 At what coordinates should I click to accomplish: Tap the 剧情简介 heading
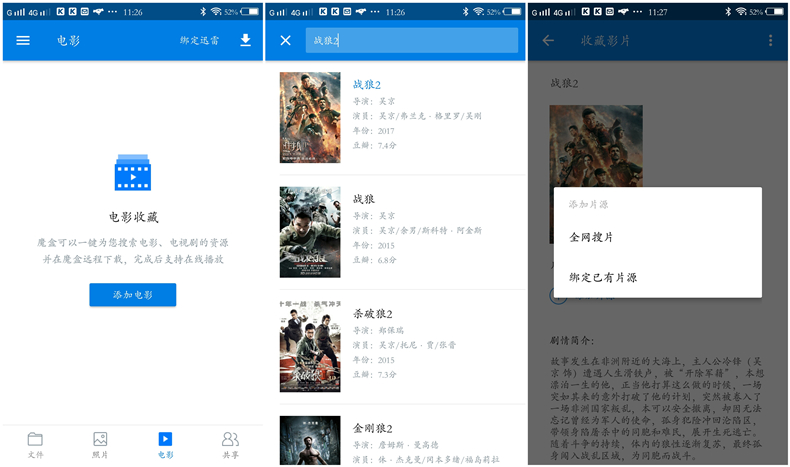[572, 341]
